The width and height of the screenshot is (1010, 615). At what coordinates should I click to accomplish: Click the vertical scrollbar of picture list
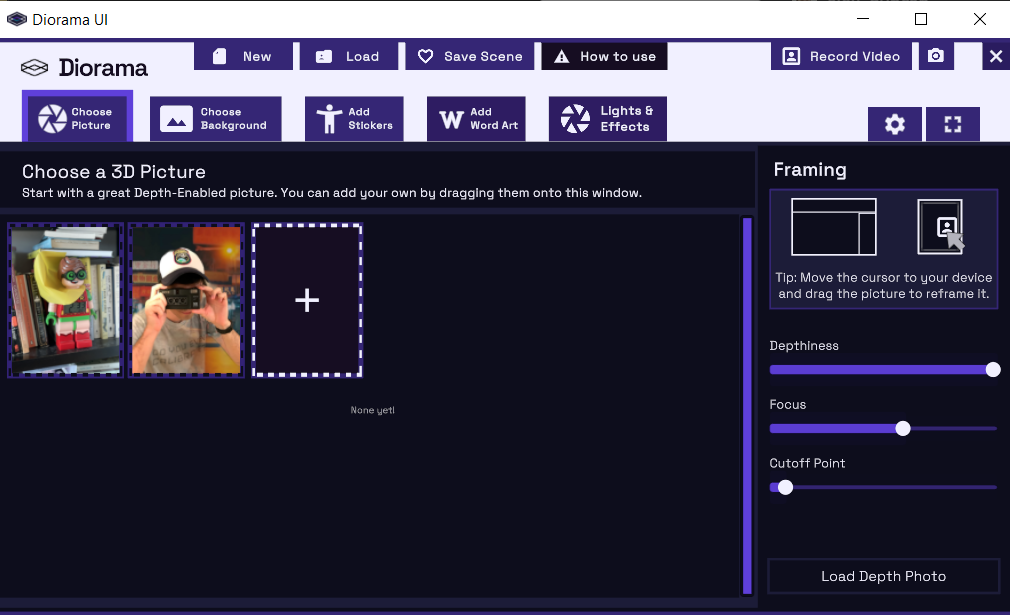pyautogui.click(x=747, y=405)
